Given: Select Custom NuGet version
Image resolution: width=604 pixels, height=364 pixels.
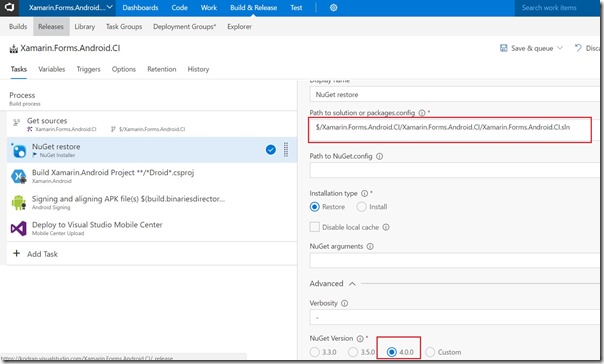Looking at the screenshot, I should tap(430, 352).
